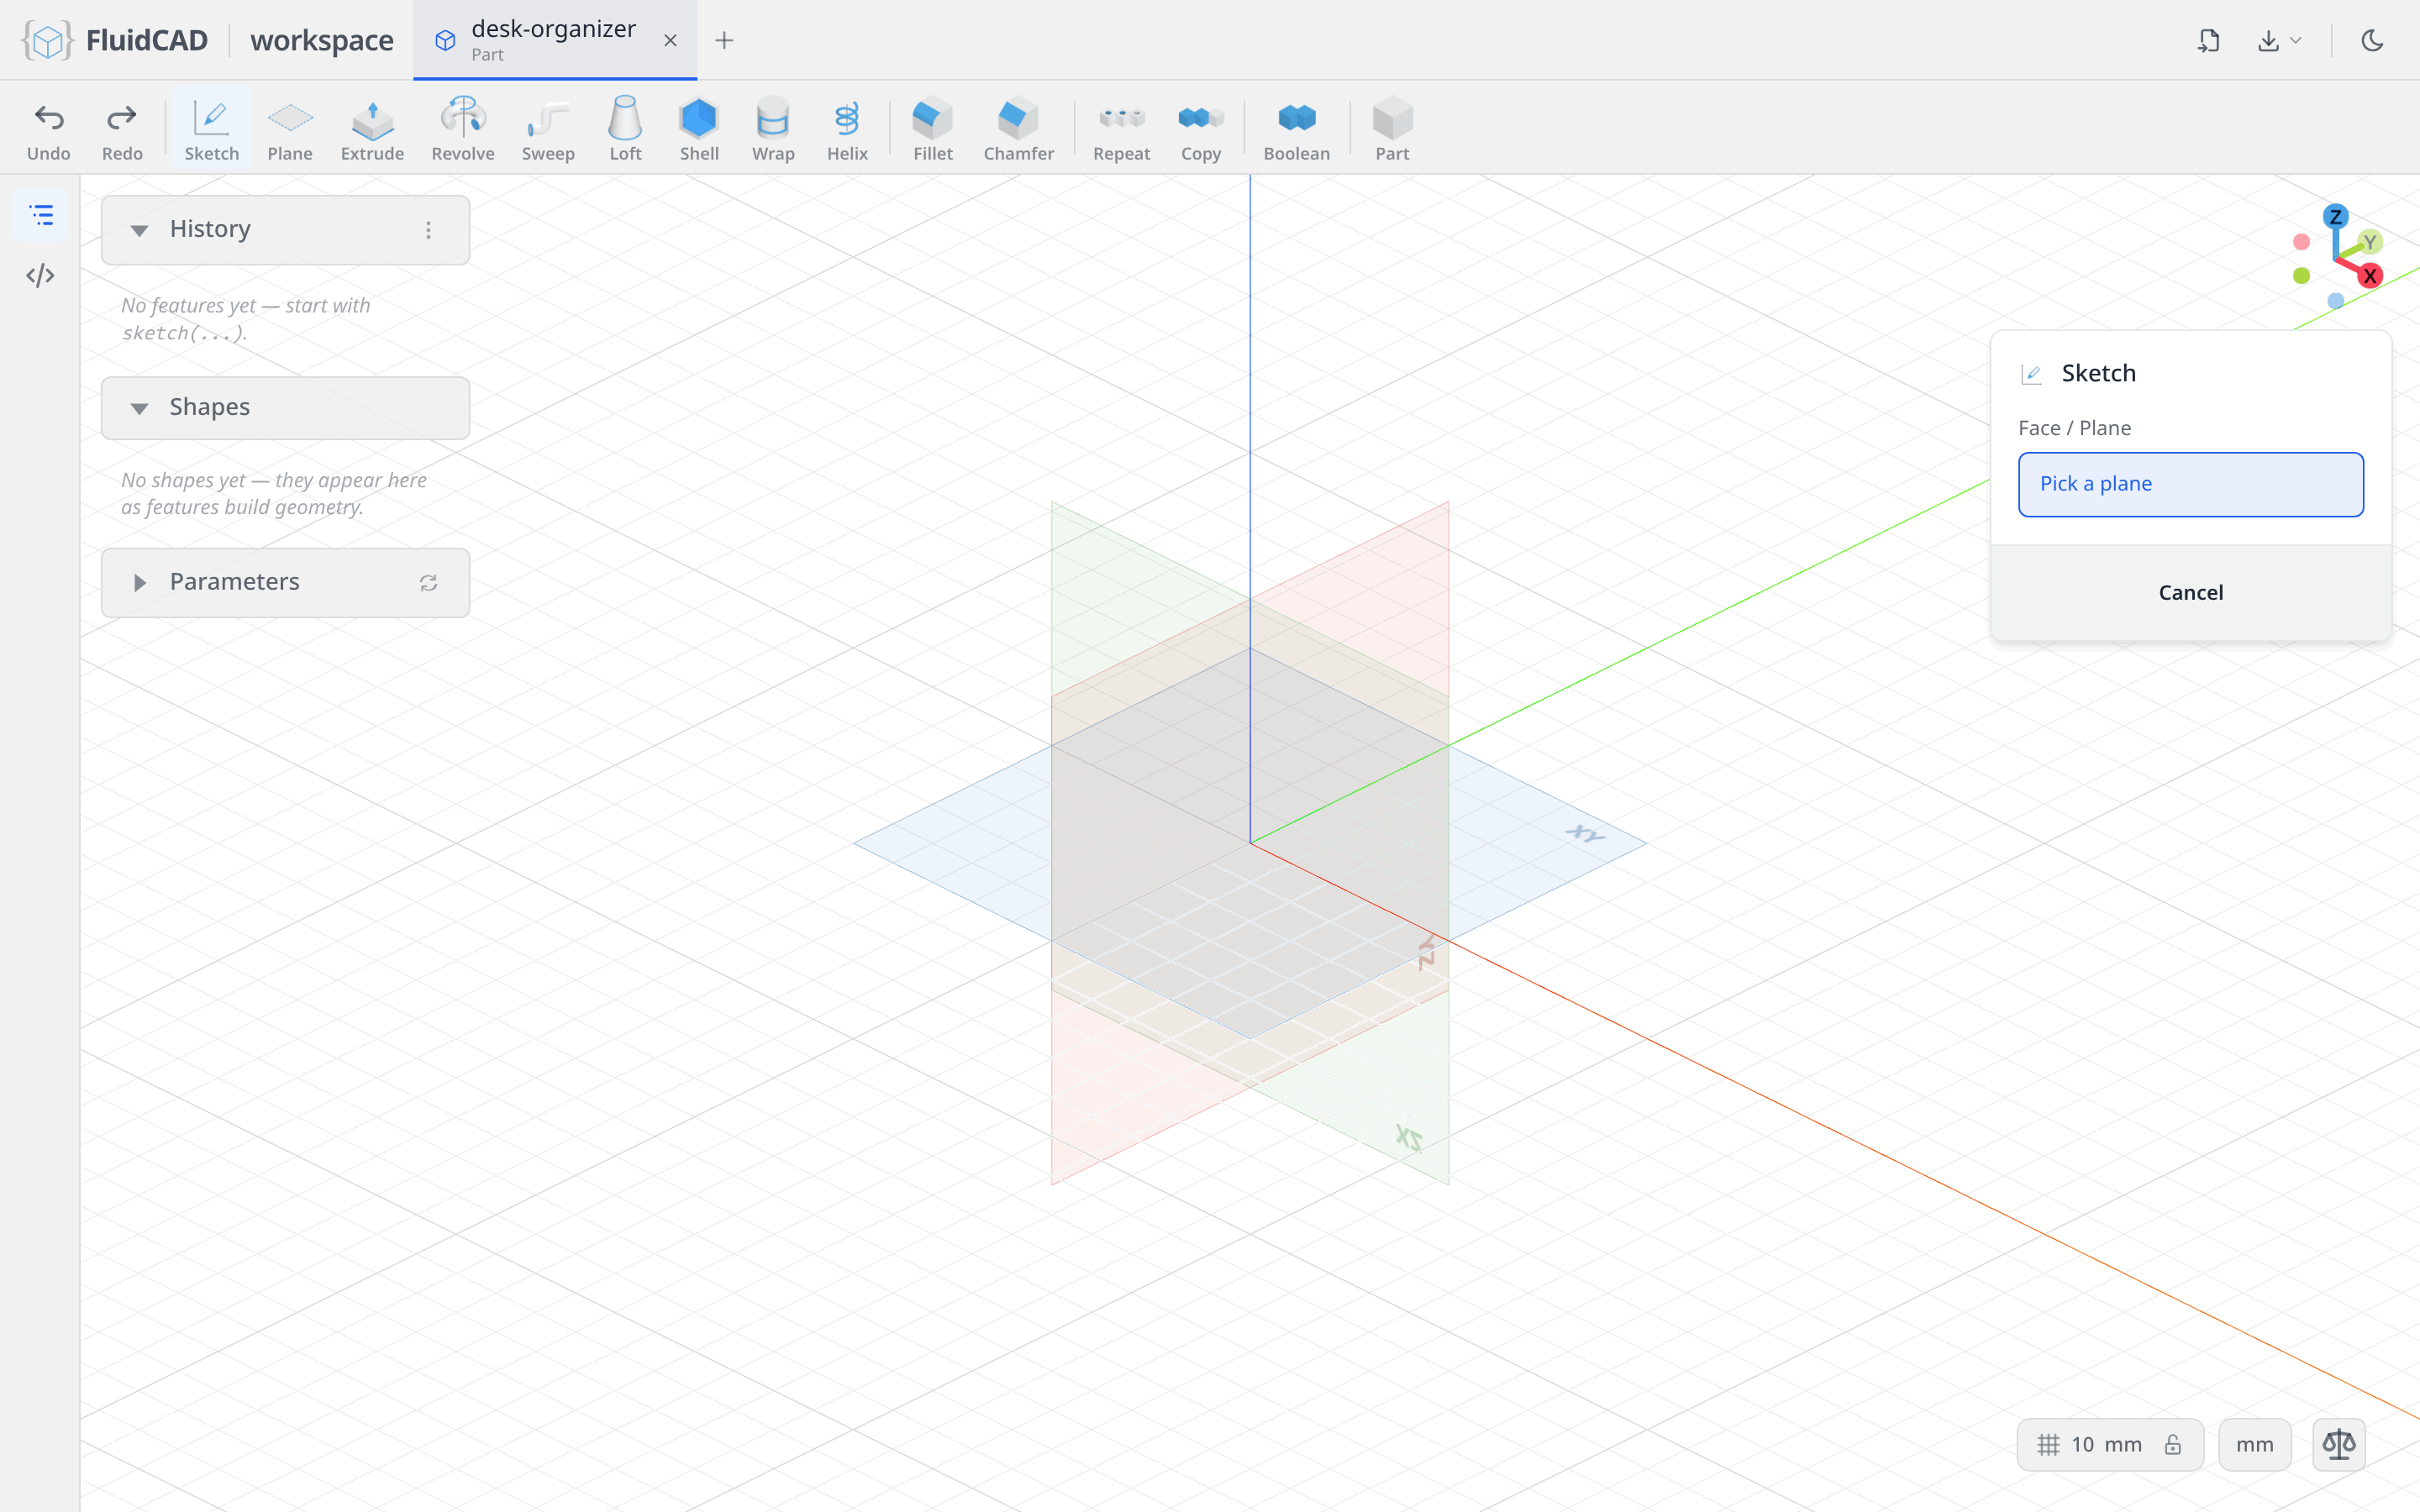Screen dimensions: 2420x1512
Task: Collapse the History panel
Action: (139, 230)
